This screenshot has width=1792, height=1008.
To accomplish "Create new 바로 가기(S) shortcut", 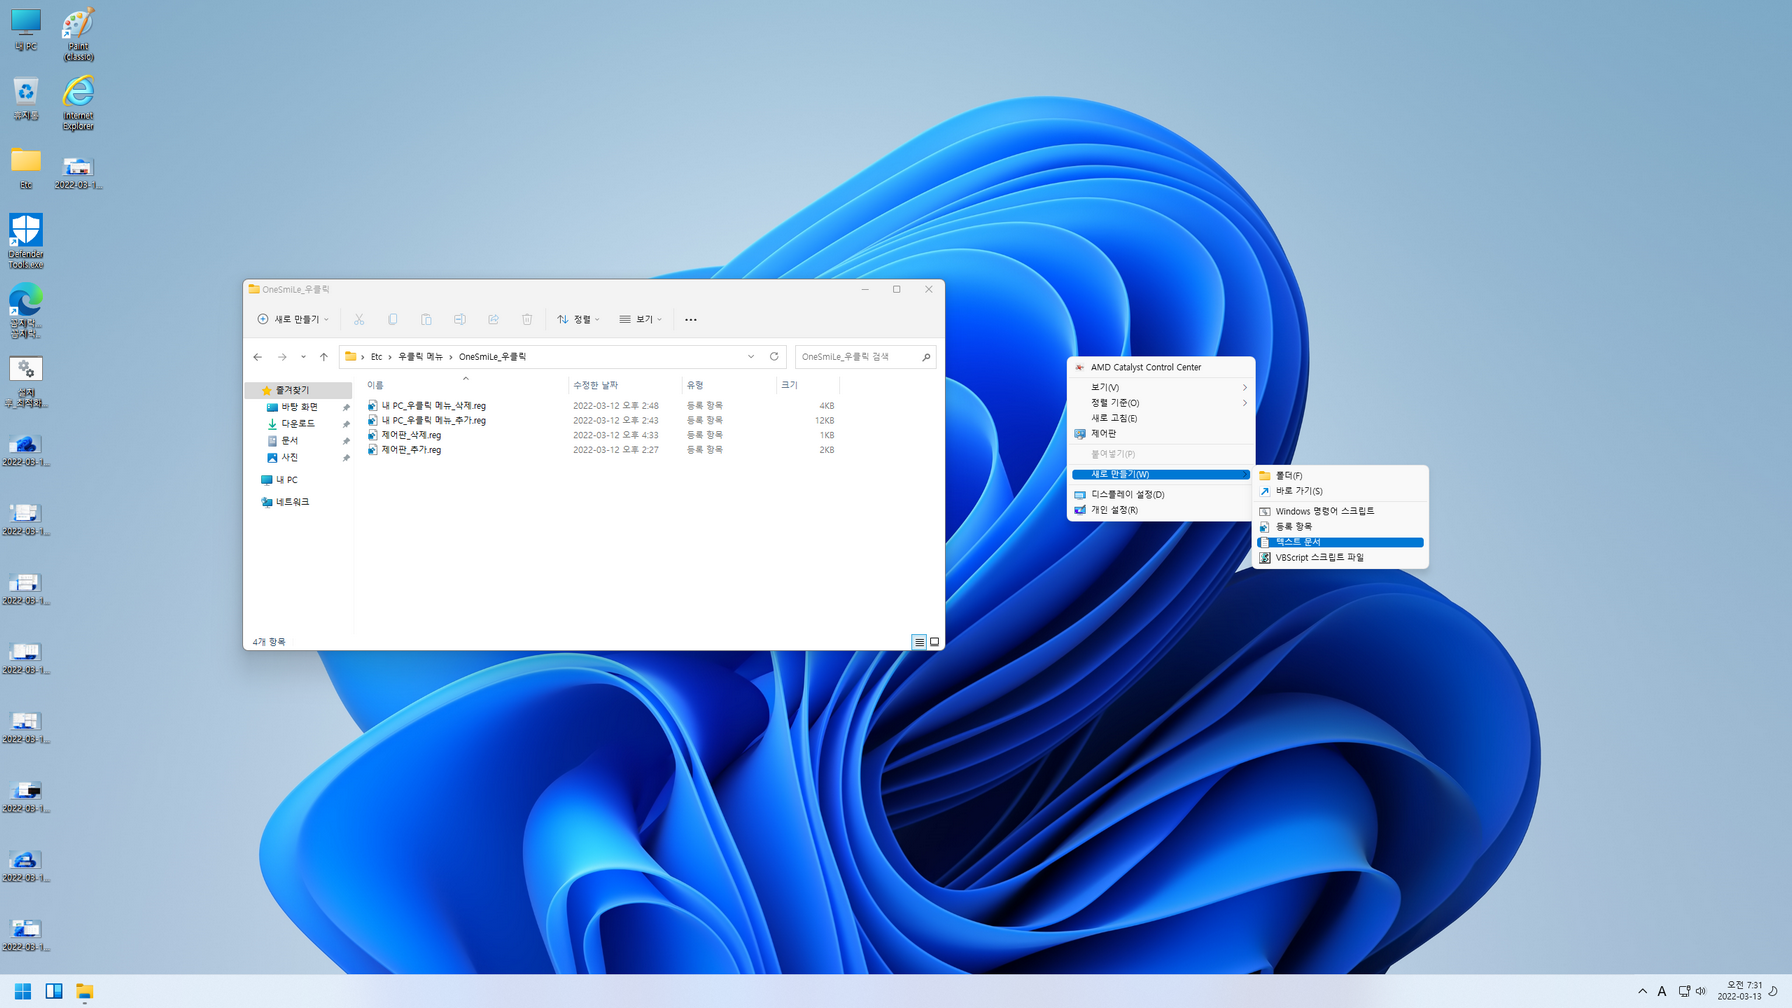I will pos(1340,491).
